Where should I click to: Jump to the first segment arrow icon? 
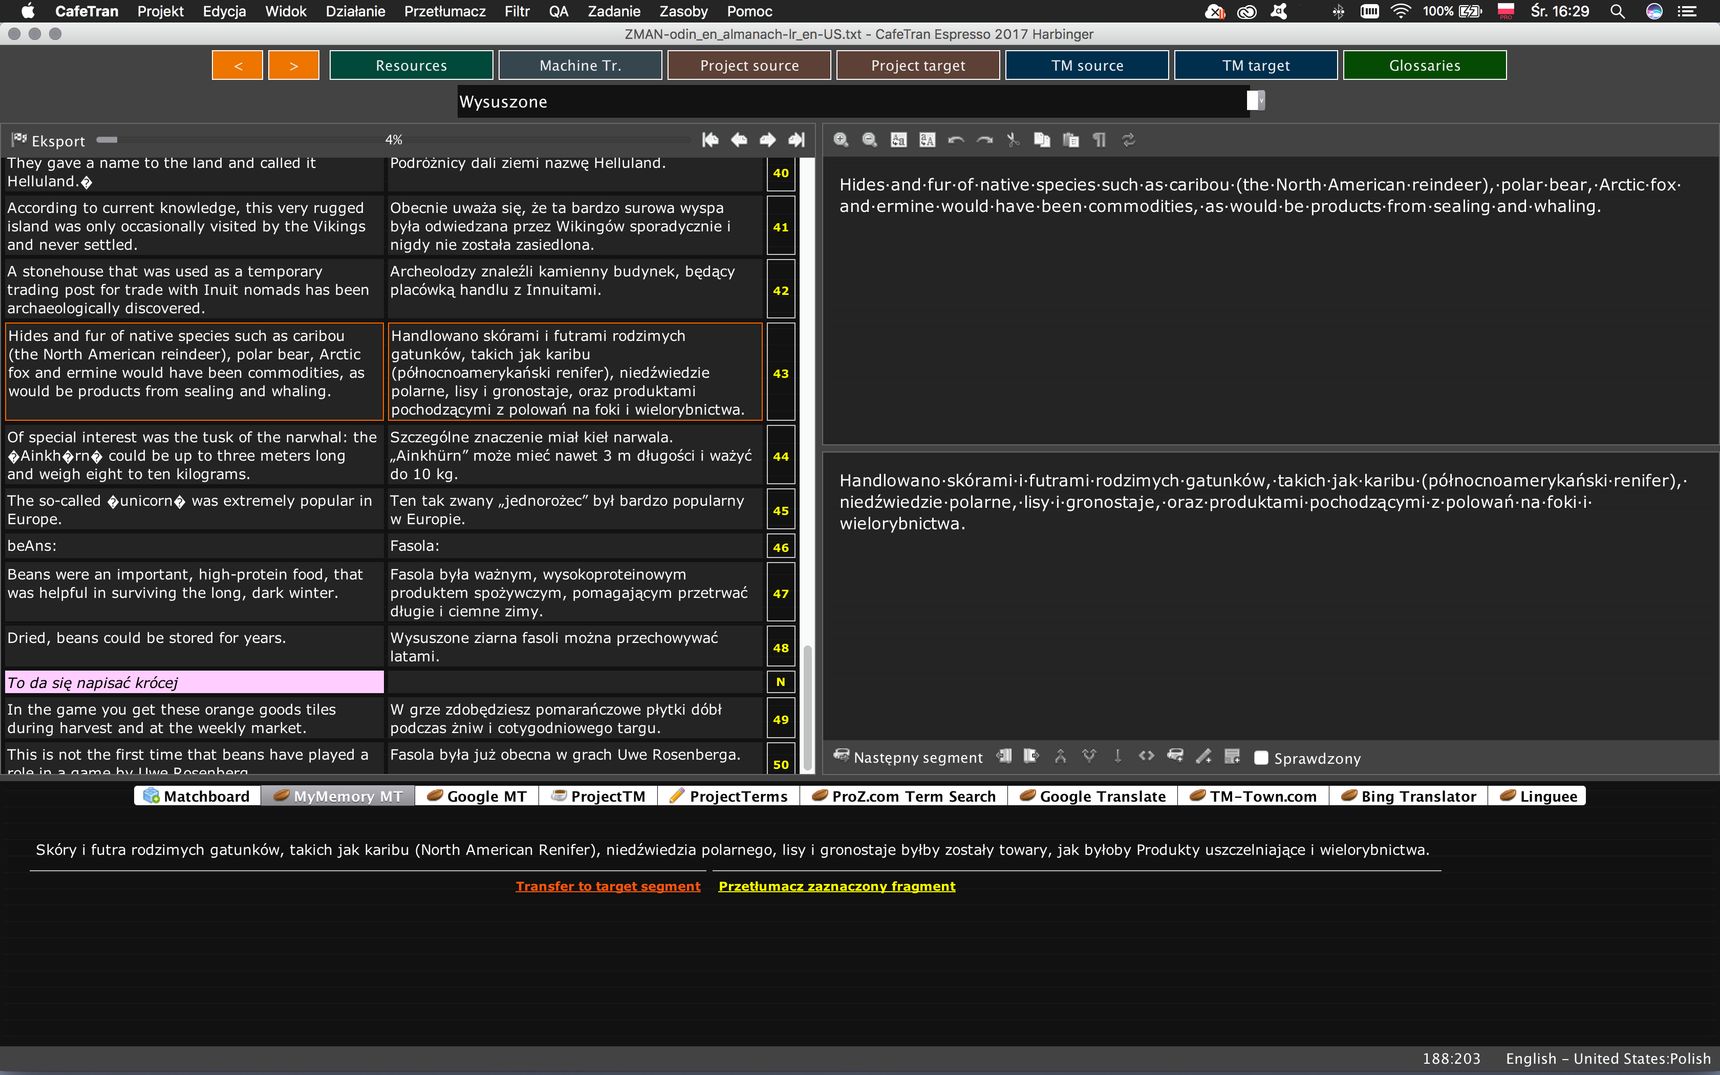710,140
